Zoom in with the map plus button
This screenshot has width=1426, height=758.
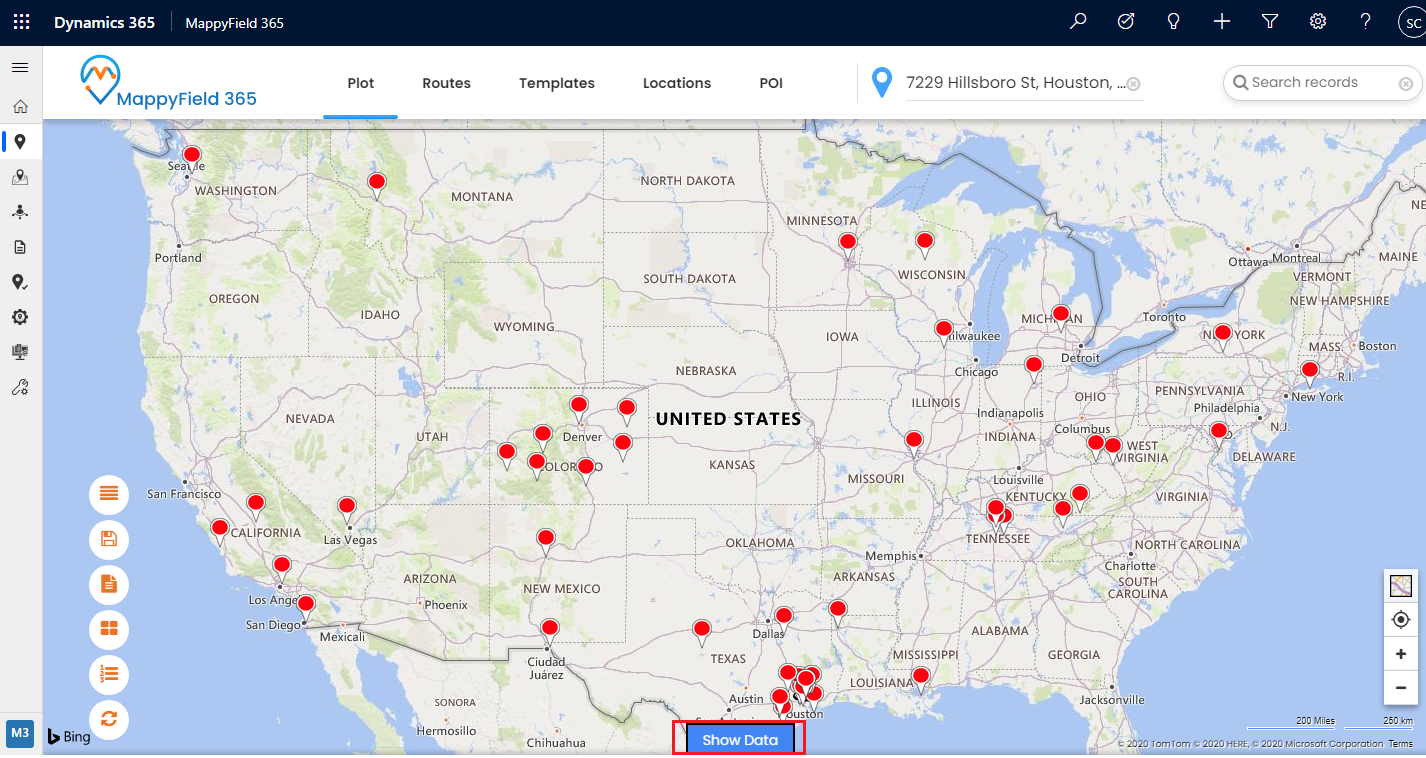1401,654
